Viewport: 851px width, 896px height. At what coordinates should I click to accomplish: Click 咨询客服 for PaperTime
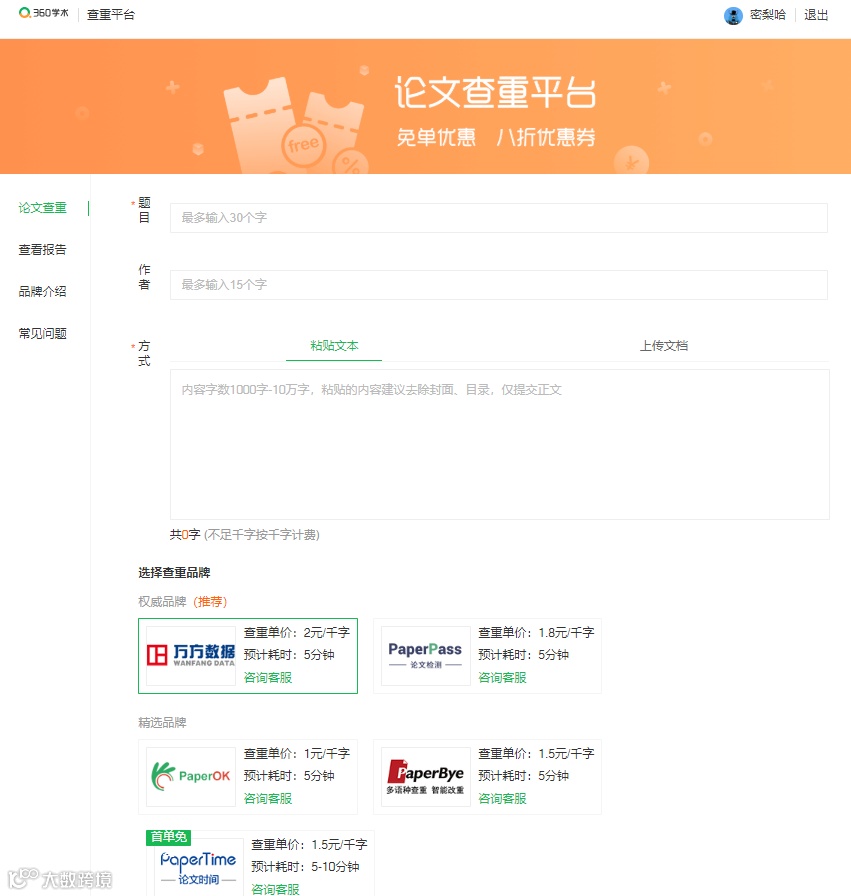pos(275,889)
